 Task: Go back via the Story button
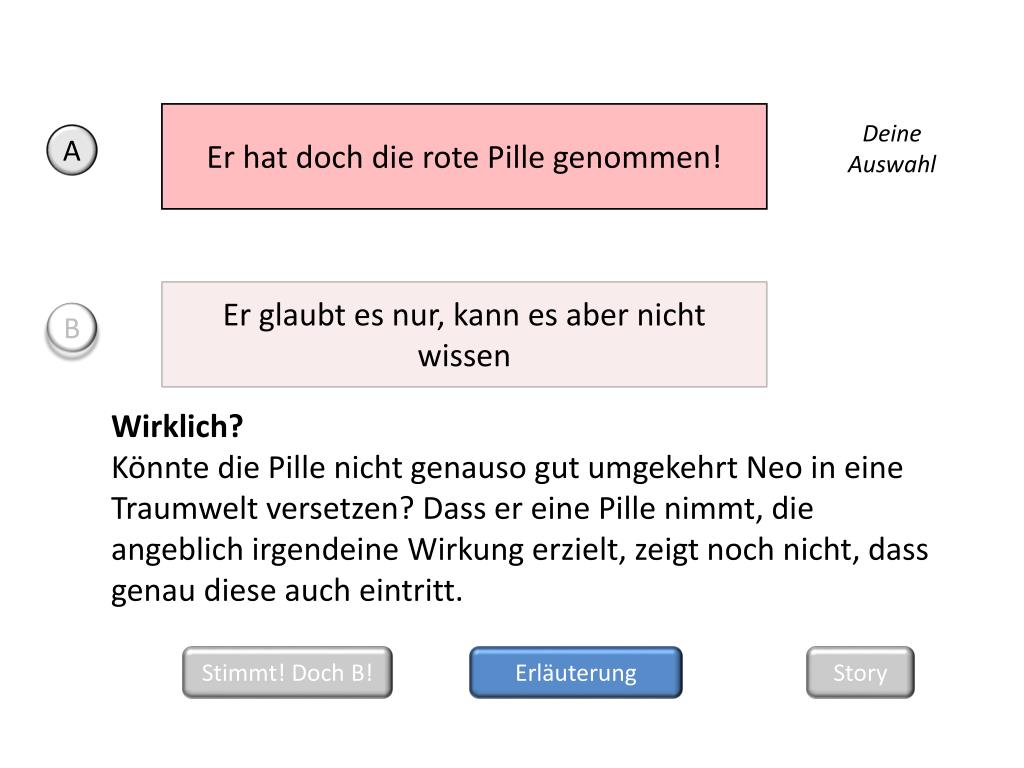(x=860, y=673)
